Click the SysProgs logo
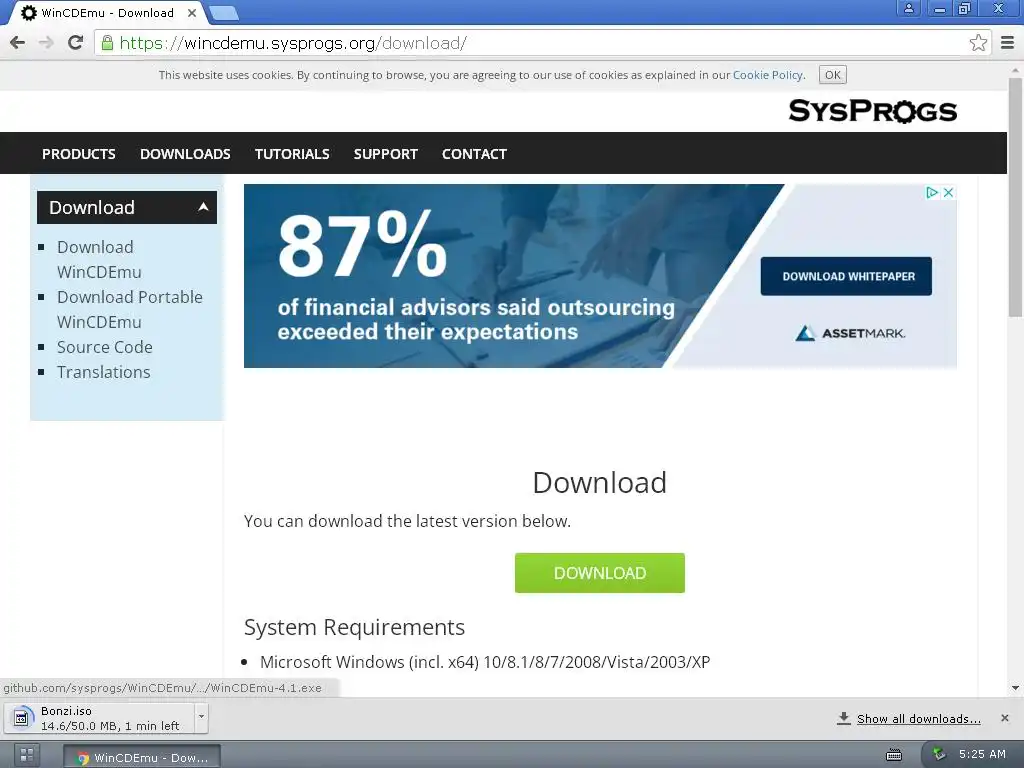The image size is (1024, 768). pos(872,111)
